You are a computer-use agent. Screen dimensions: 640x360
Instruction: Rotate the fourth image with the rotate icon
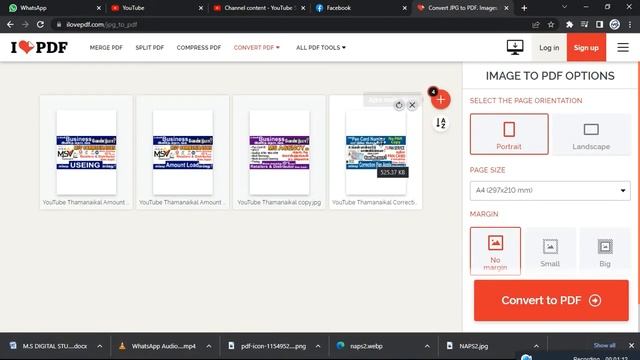[399, 105]
